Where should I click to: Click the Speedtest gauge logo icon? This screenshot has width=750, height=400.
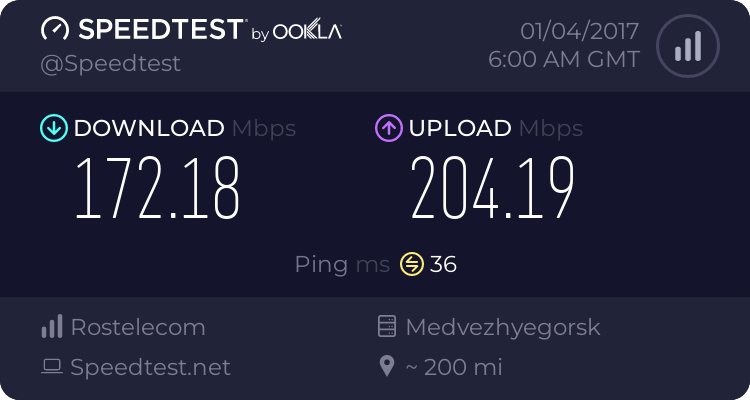point(56,30)
